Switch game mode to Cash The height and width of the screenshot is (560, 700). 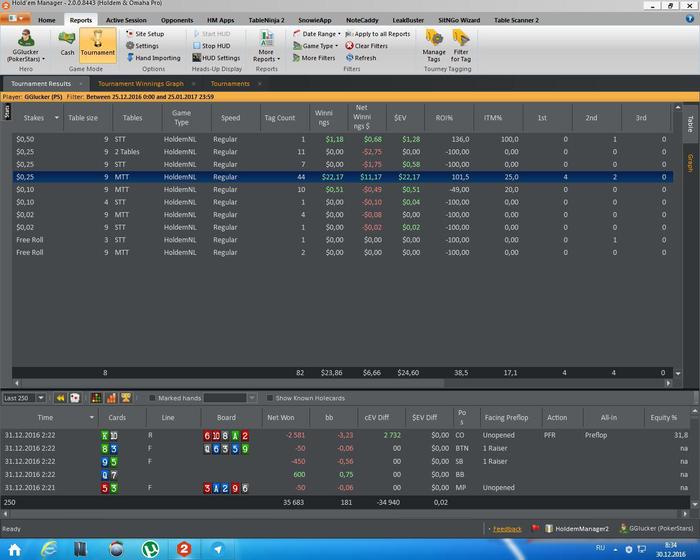click(x=67, y=43)
